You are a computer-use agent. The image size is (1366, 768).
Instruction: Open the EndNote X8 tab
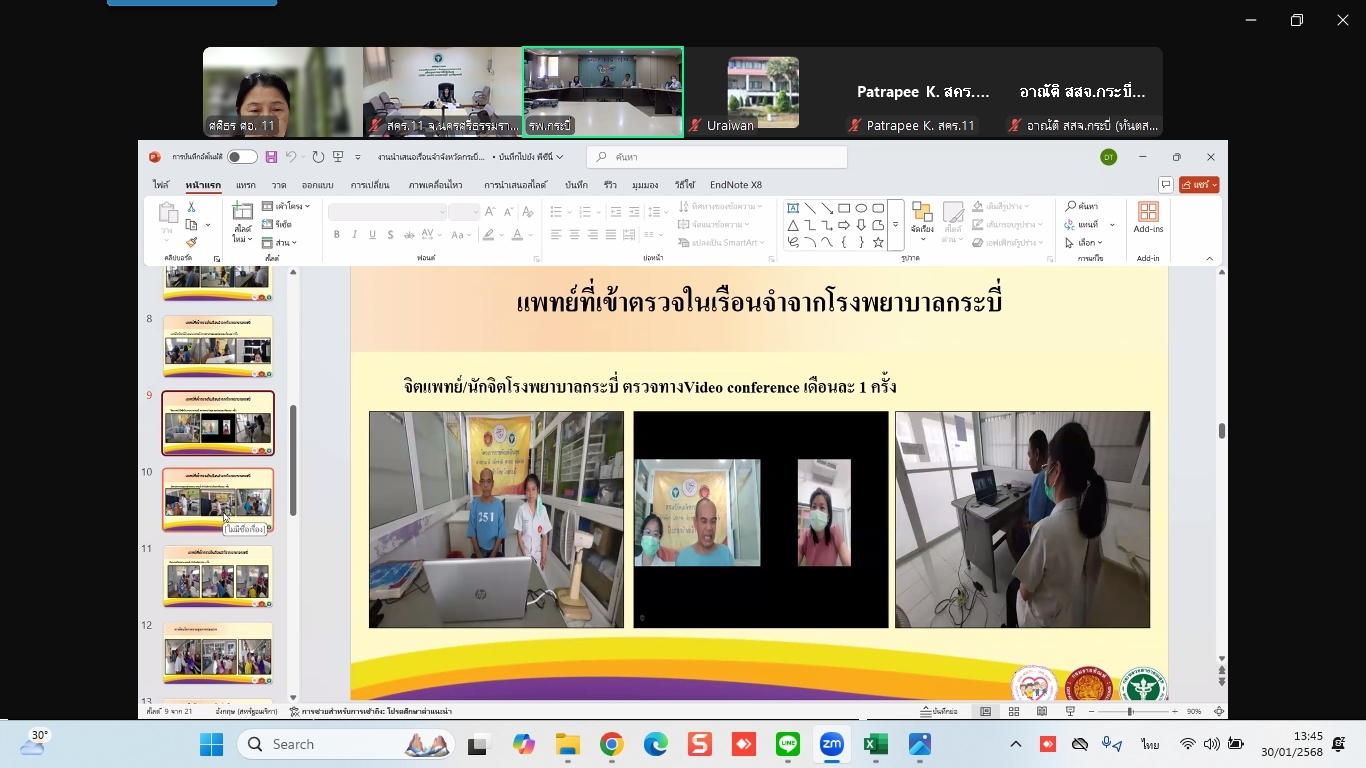point(736,185)
